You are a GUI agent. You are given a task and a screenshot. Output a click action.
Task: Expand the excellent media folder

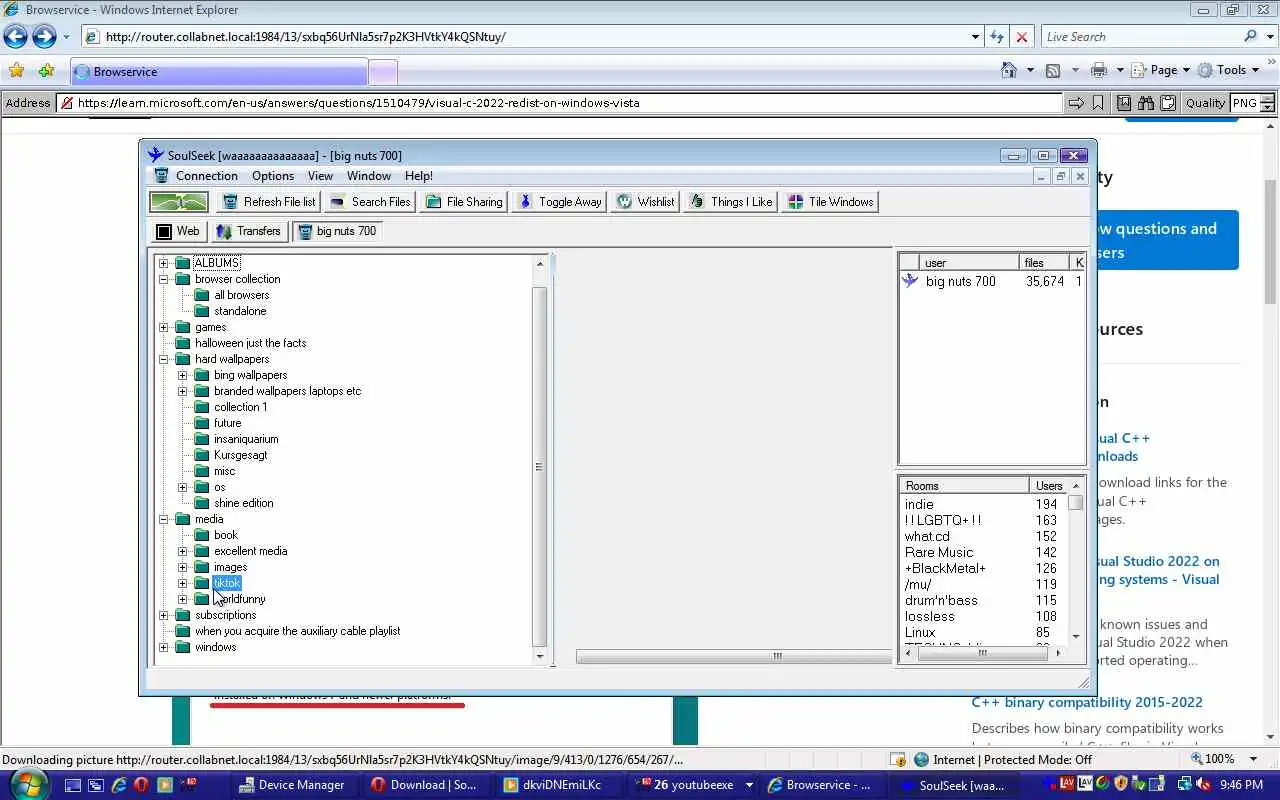click(x=183, y=551)
